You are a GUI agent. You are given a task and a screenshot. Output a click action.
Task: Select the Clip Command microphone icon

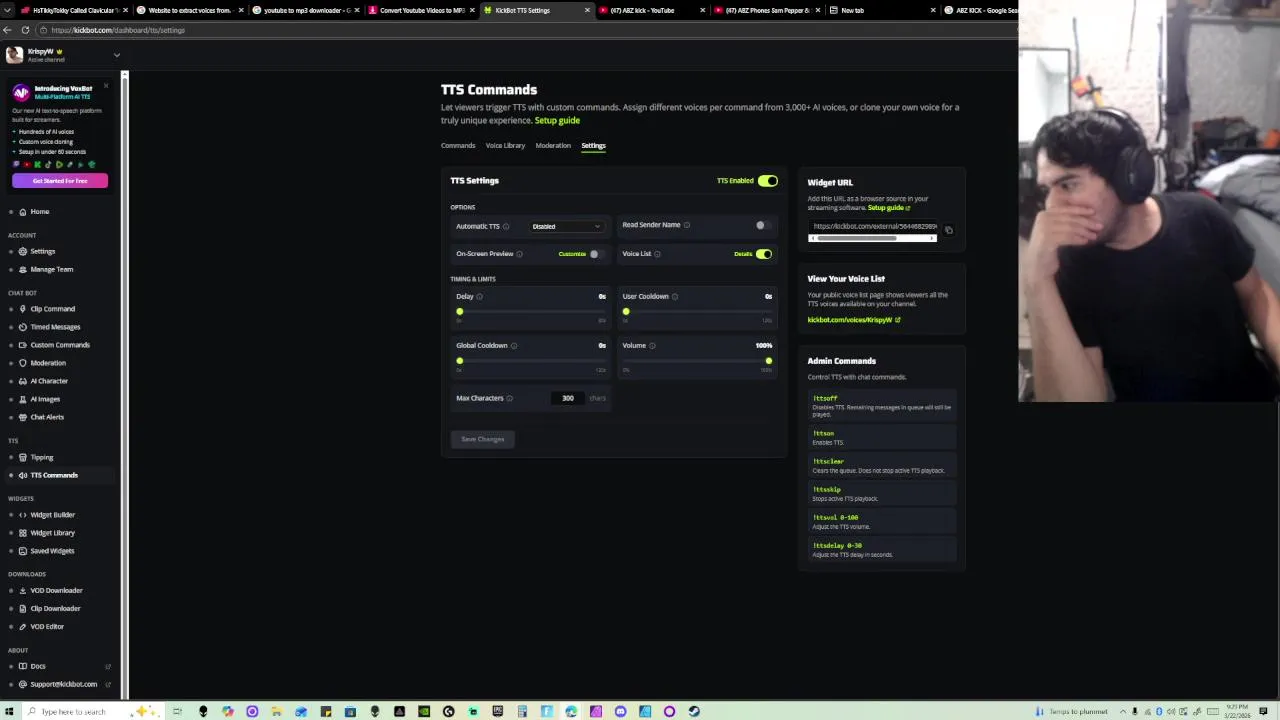tap(23, 309)
